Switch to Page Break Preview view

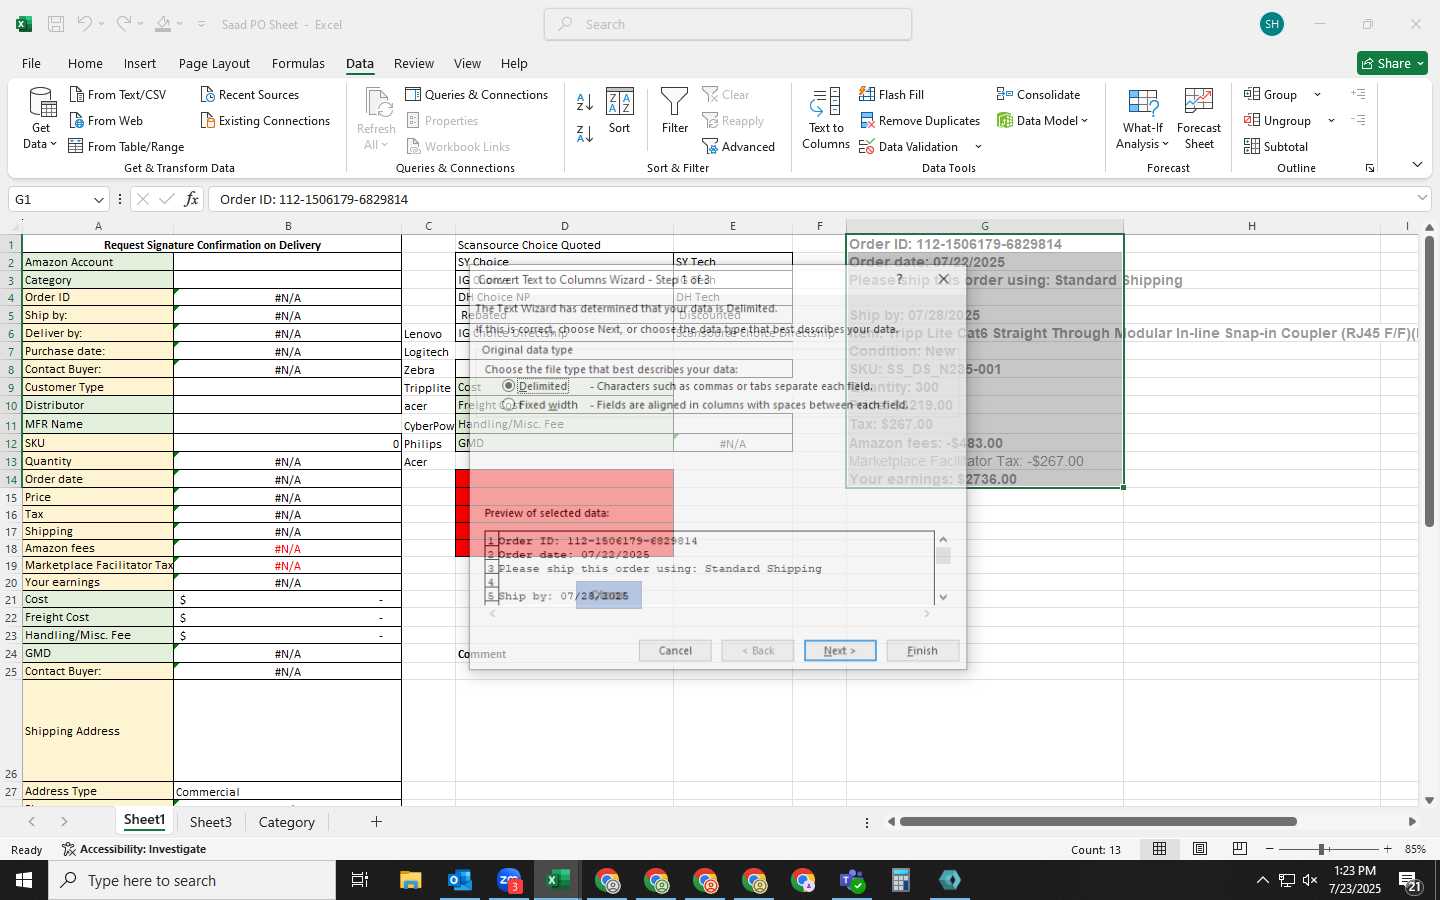(1240, 849)
